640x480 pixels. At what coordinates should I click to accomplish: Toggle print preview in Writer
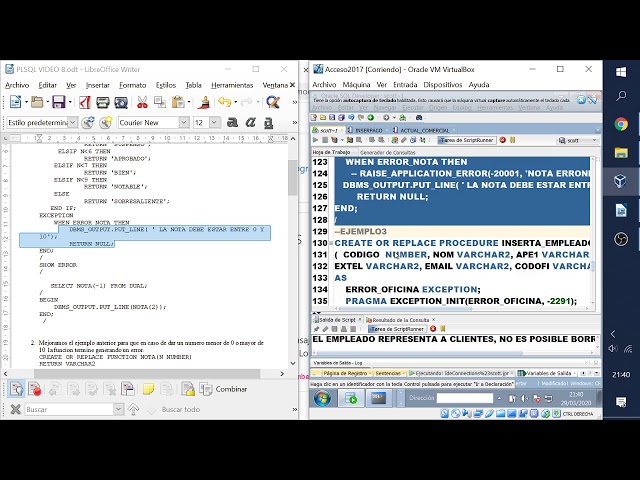click(121, 102)
